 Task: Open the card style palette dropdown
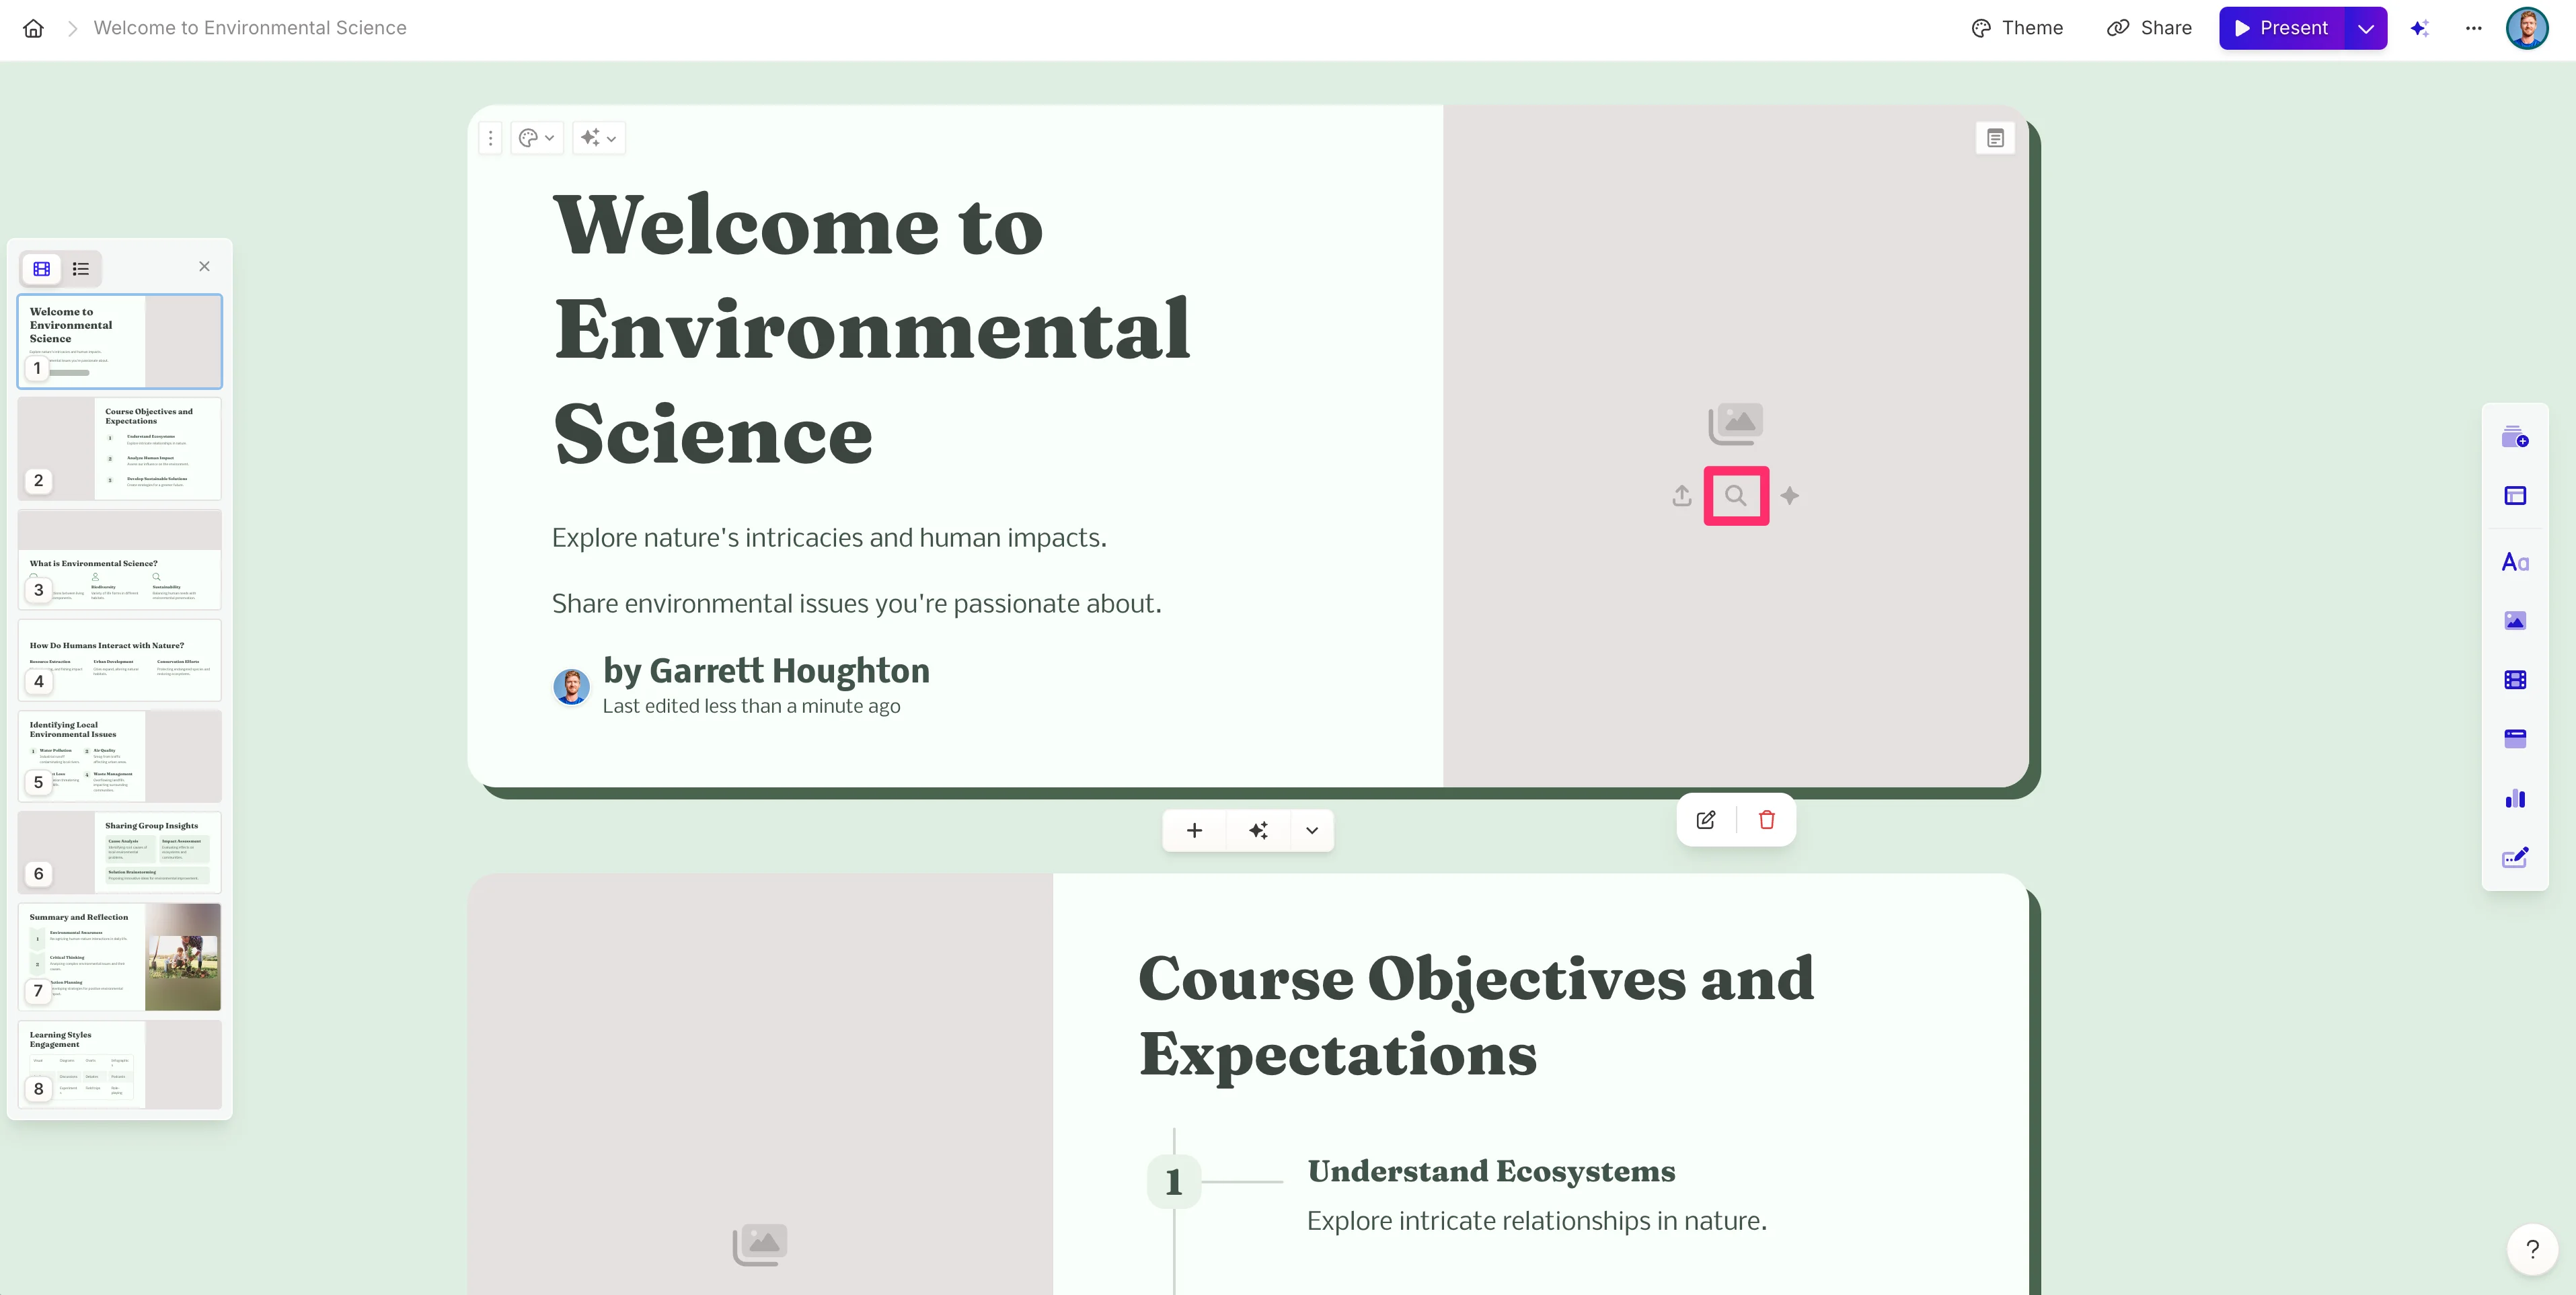point(537,138)
